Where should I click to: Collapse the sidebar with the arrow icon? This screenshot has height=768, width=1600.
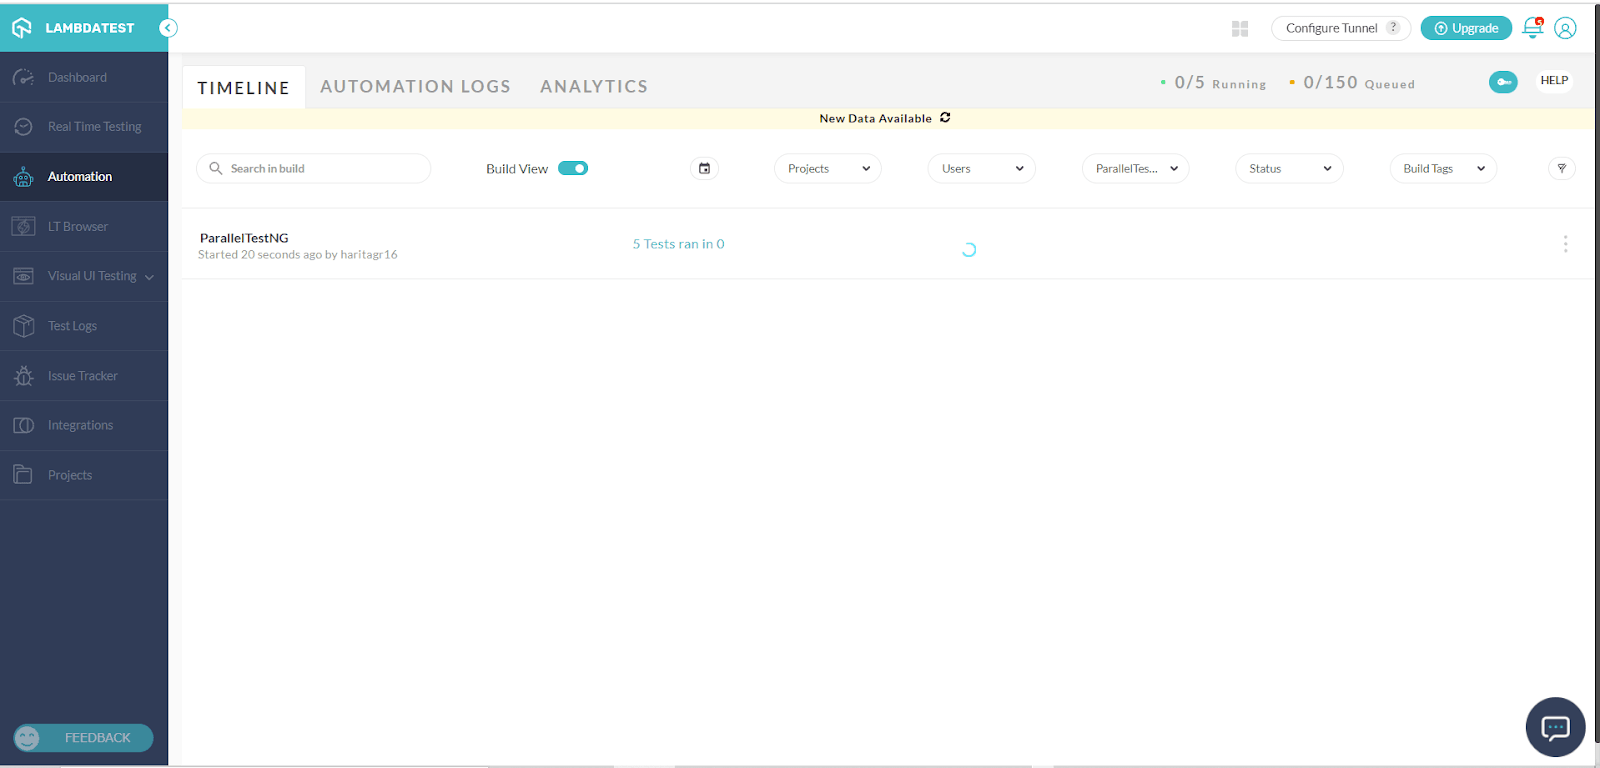pos(168,28)
